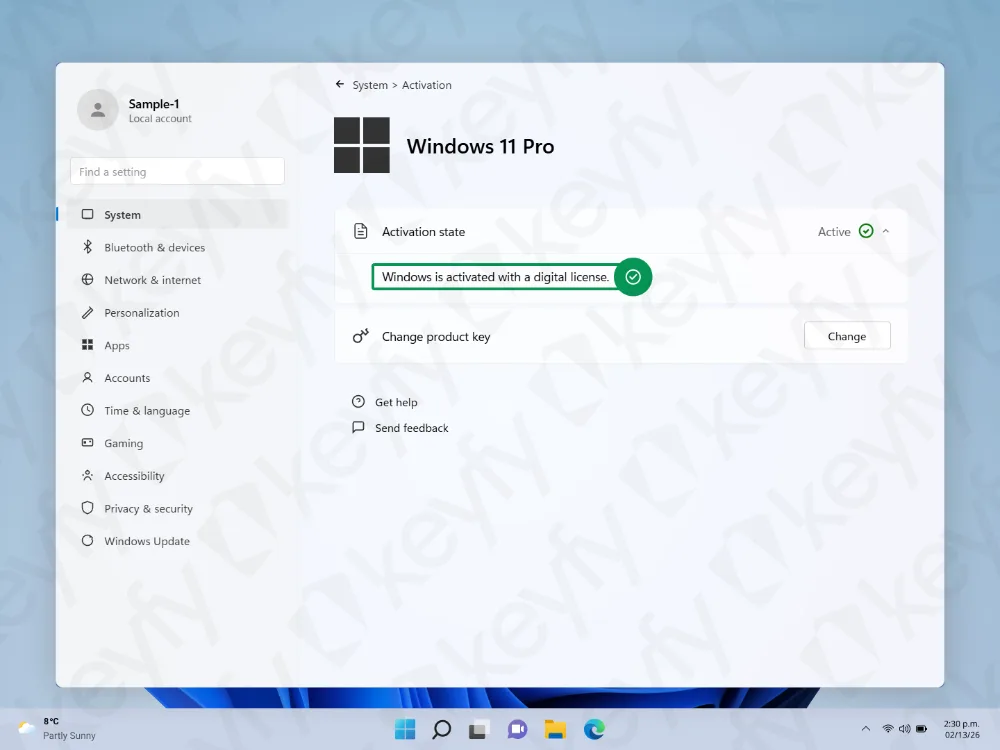
Task: Click Activation in the breadcrumb
Action: click(427, 85)
